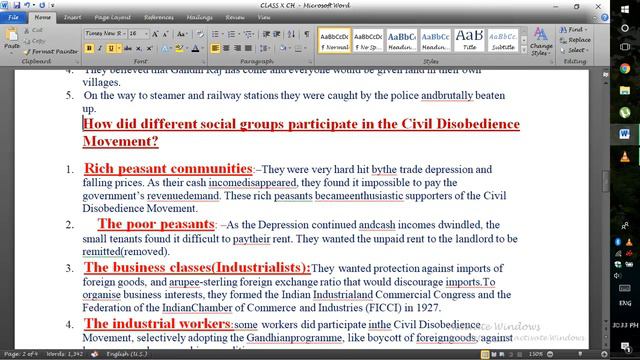
Task: Click the zoom out minus button
Action: (550, 354)
